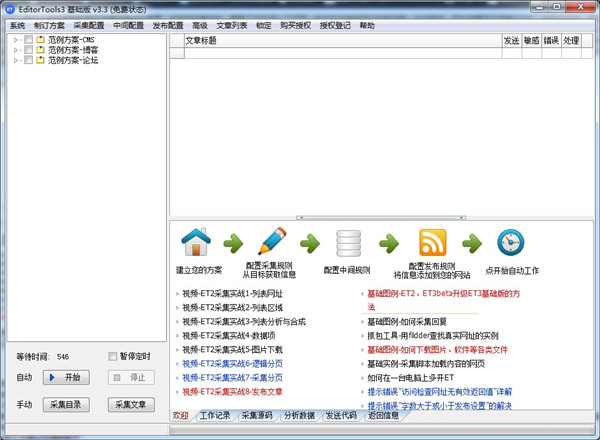Check the box for 范例方案-CMS
600x440 pixels.
[28, 39]
